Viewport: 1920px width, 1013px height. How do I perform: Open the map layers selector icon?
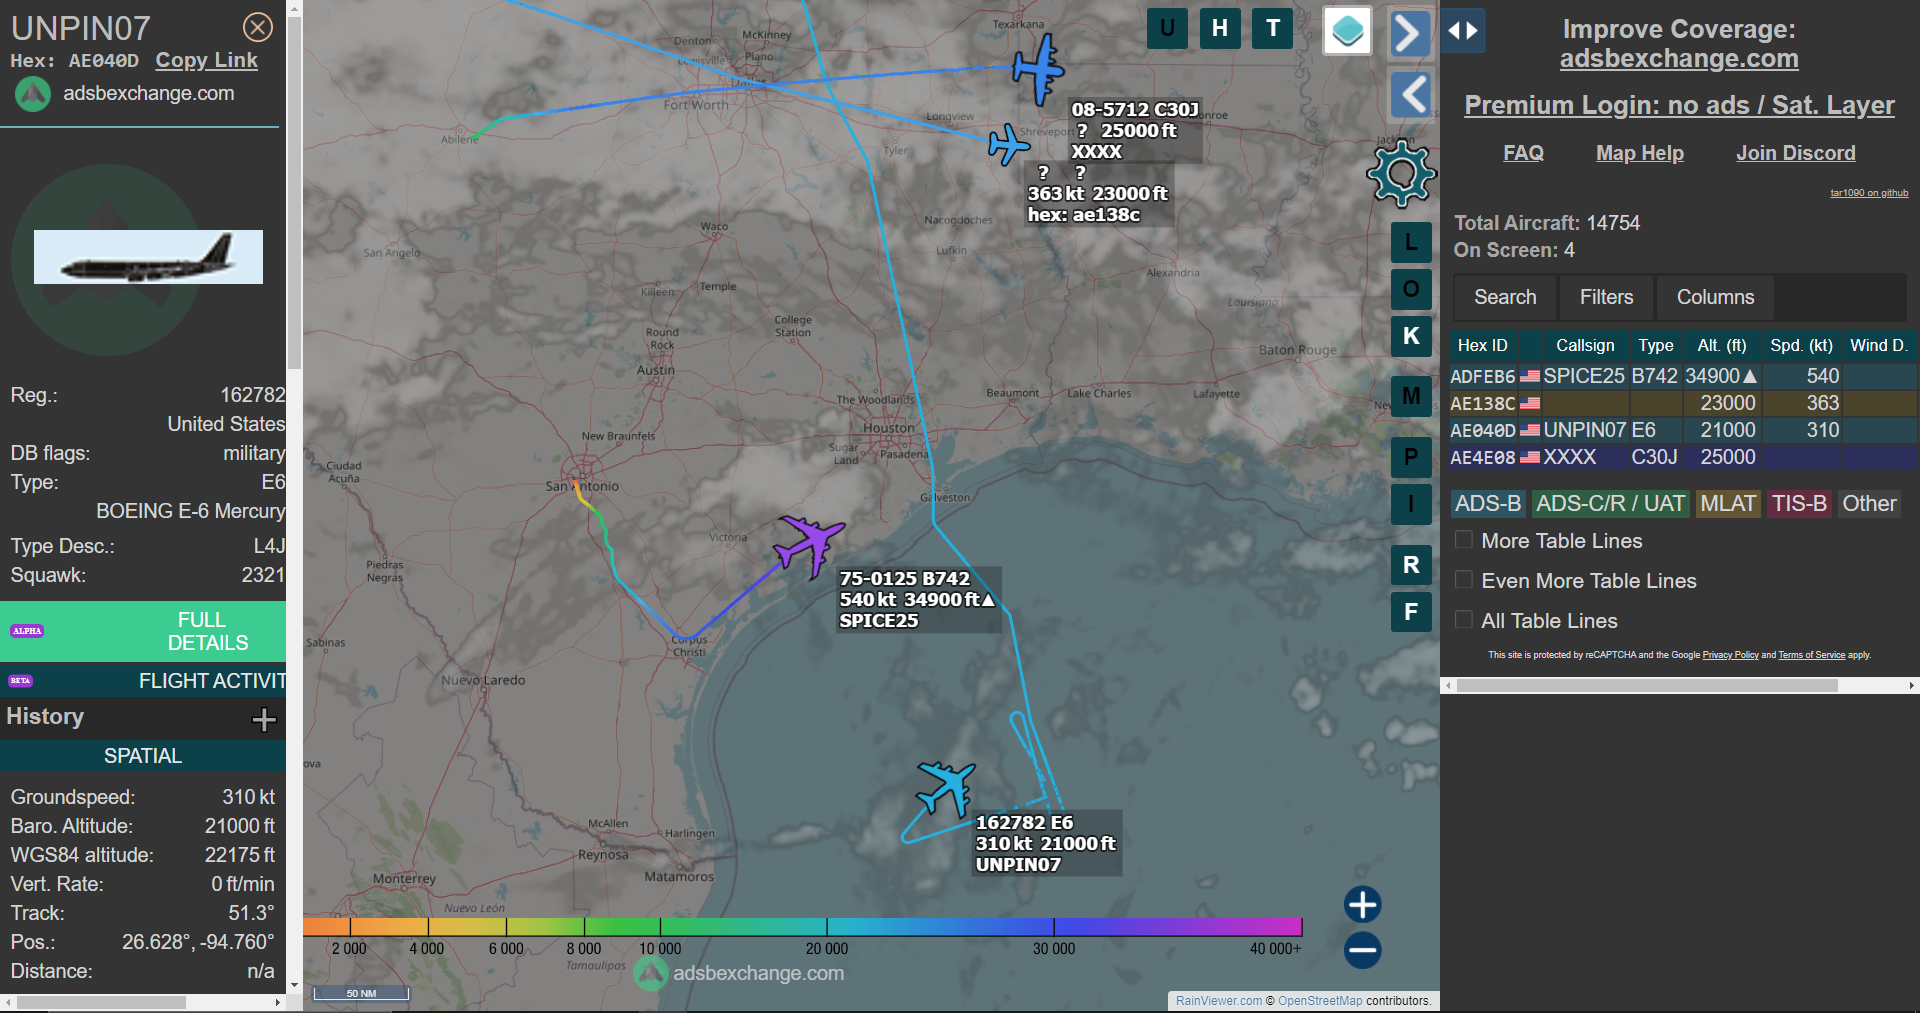pos(1347,31)
